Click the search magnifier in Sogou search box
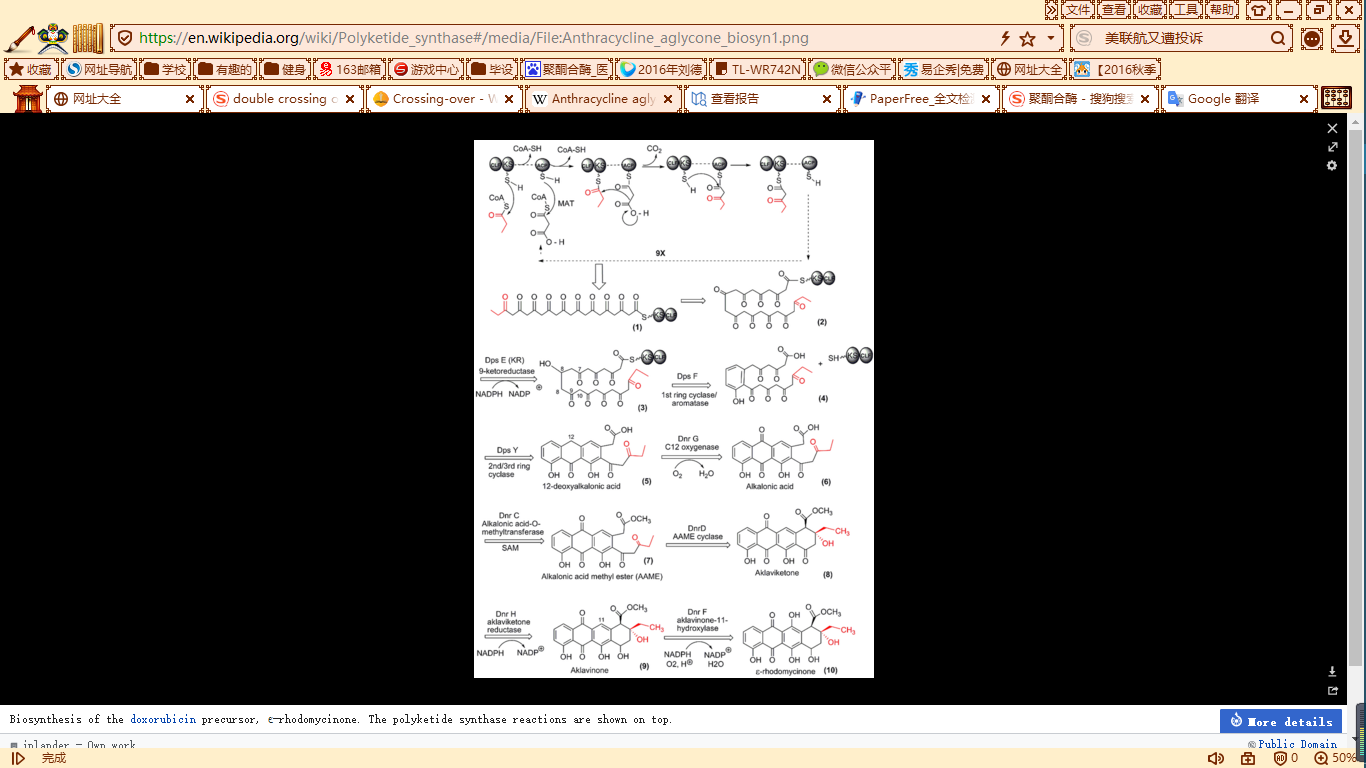The image size is (1366, 768). click(x=1279, y=39)
